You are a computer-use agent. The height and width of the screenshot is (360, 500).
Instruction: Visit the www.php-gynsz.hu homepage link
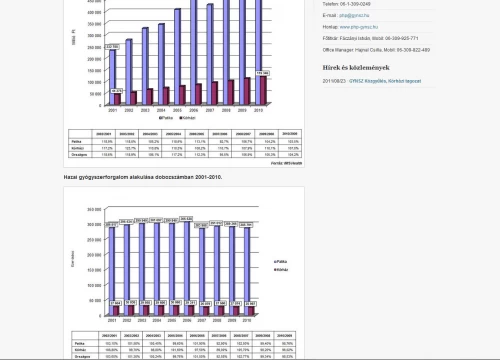359,27
